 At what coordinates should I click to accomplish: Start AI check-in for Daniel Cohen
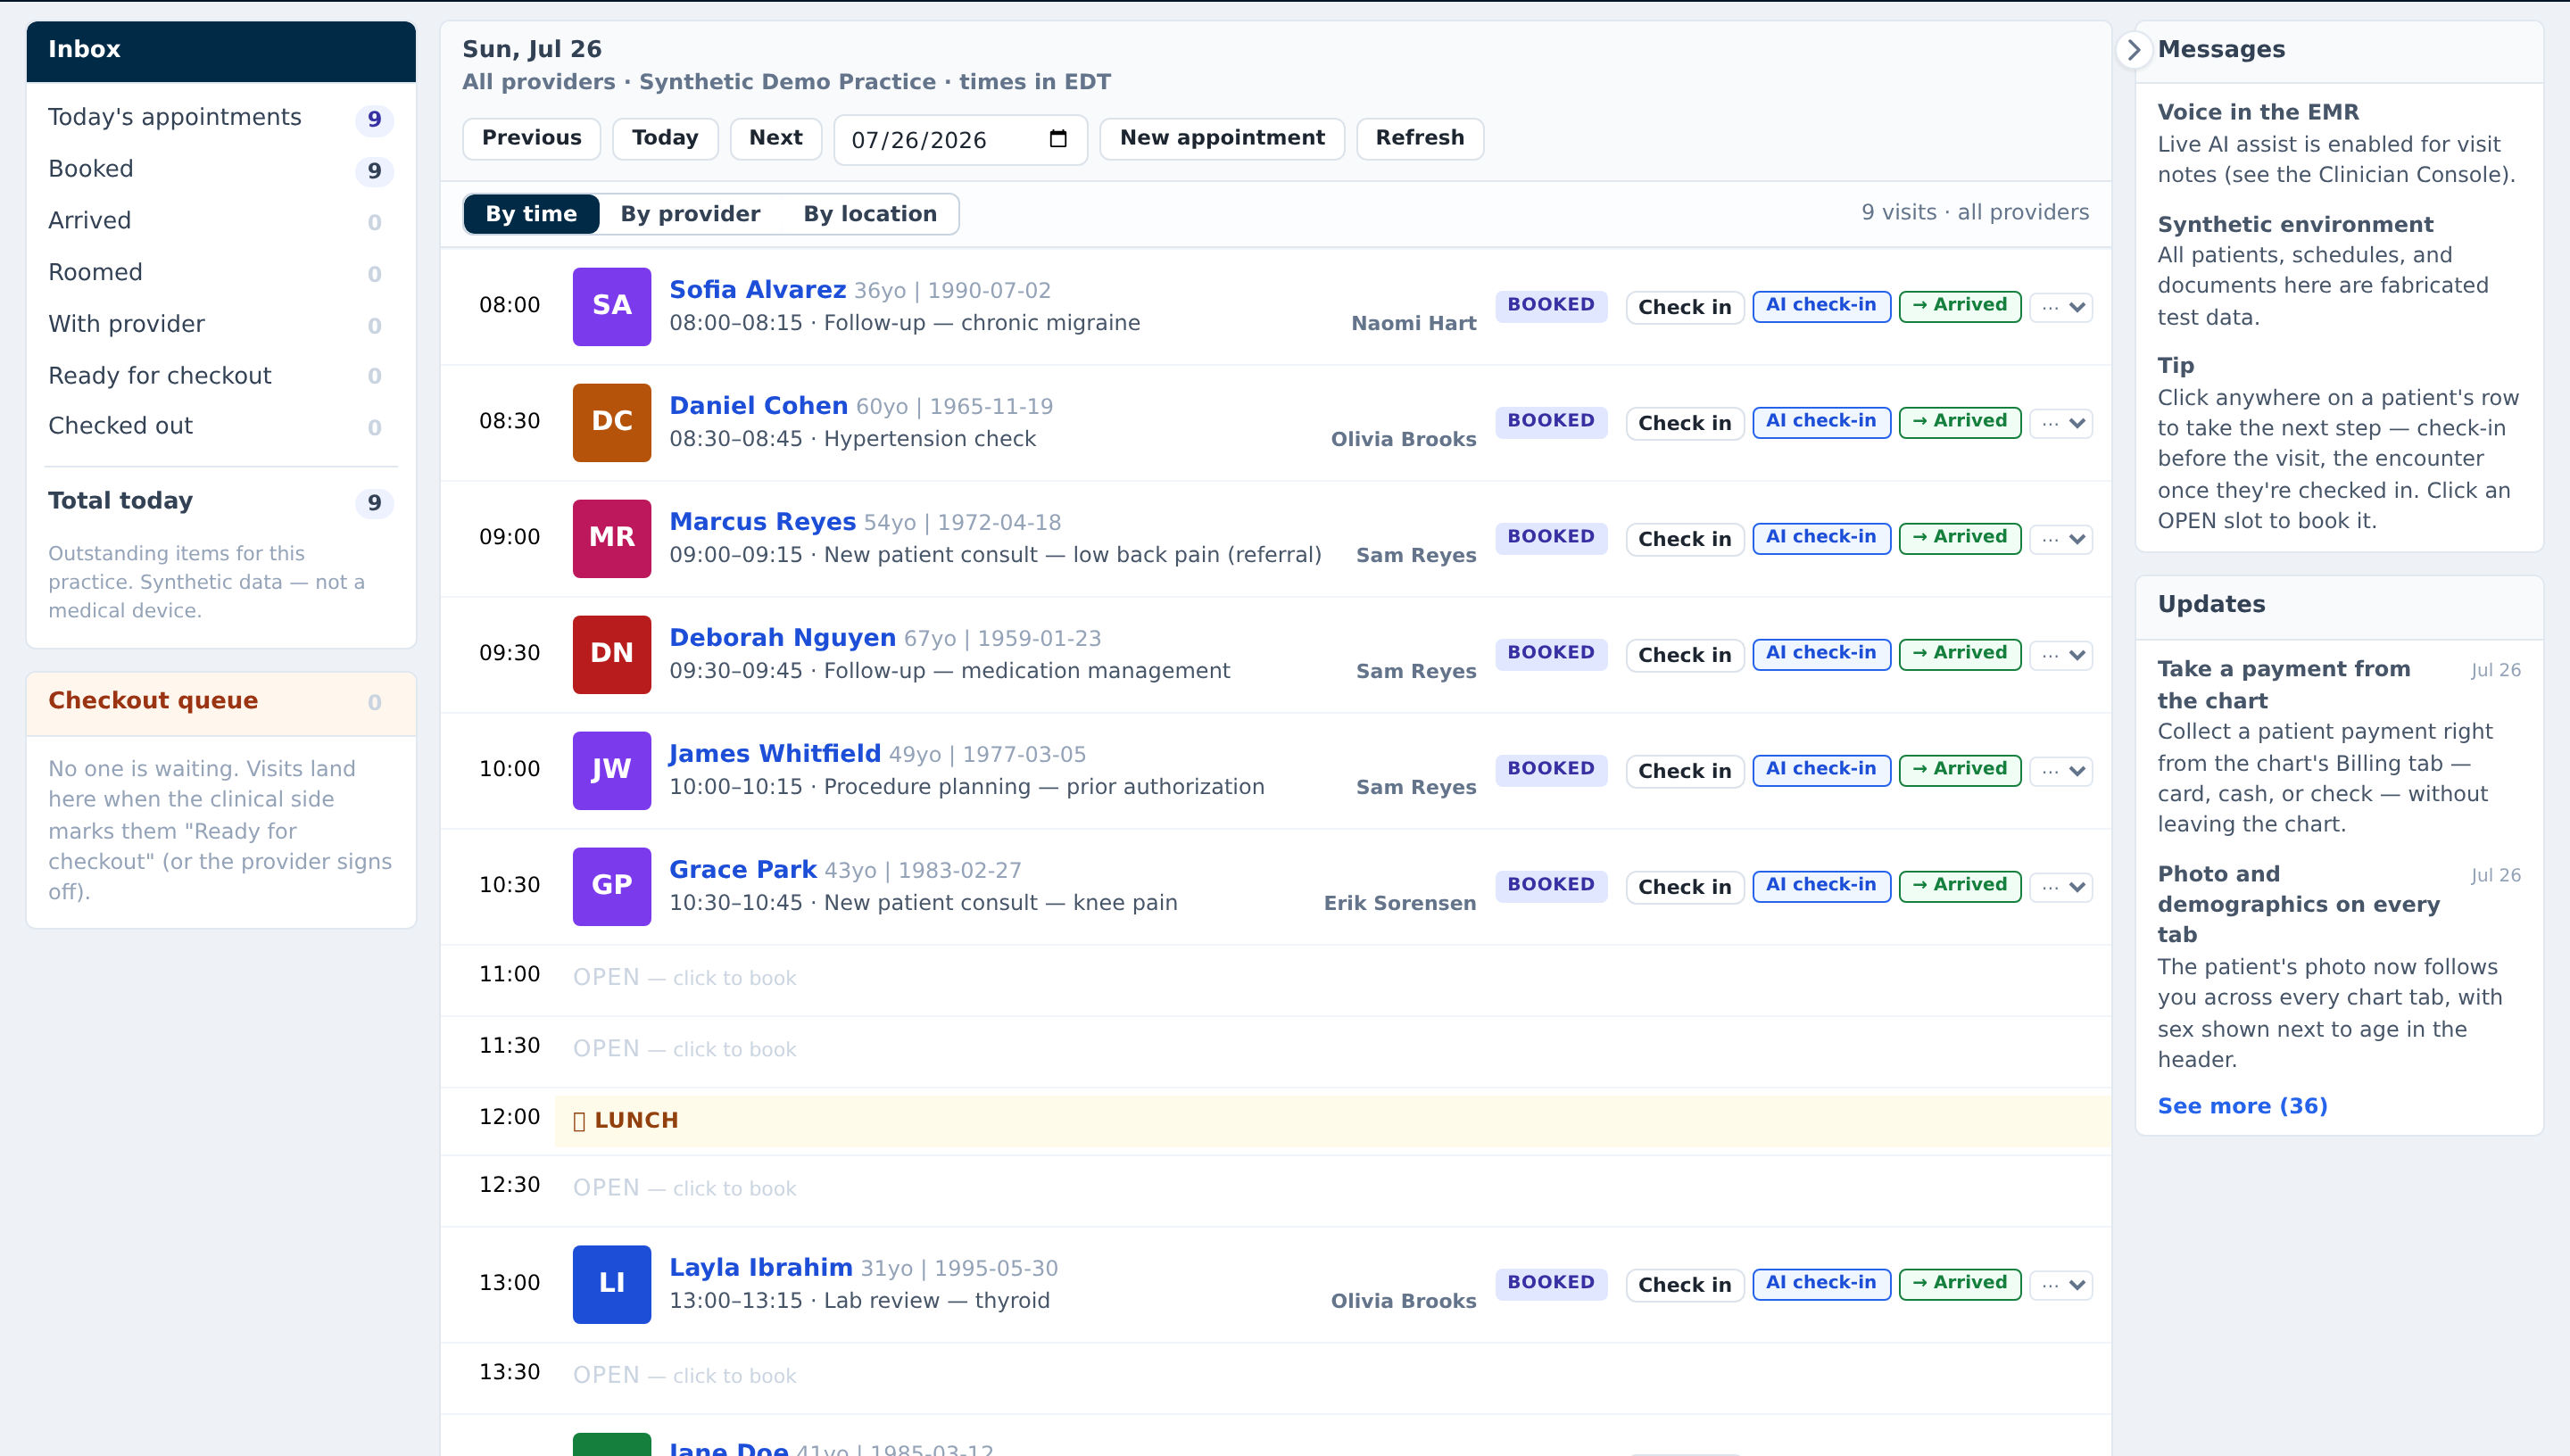pyautogui.click(x=1821, y=422)
